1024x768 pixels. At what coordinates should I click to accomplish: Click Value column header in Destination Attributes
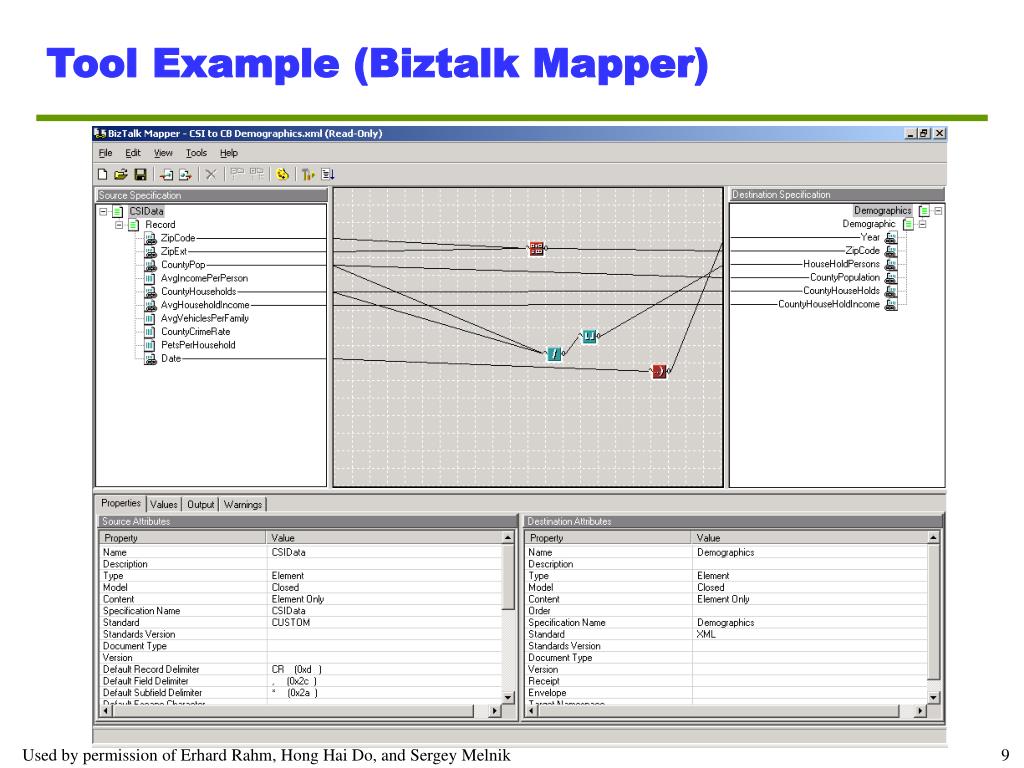click(x=810, y=538)
